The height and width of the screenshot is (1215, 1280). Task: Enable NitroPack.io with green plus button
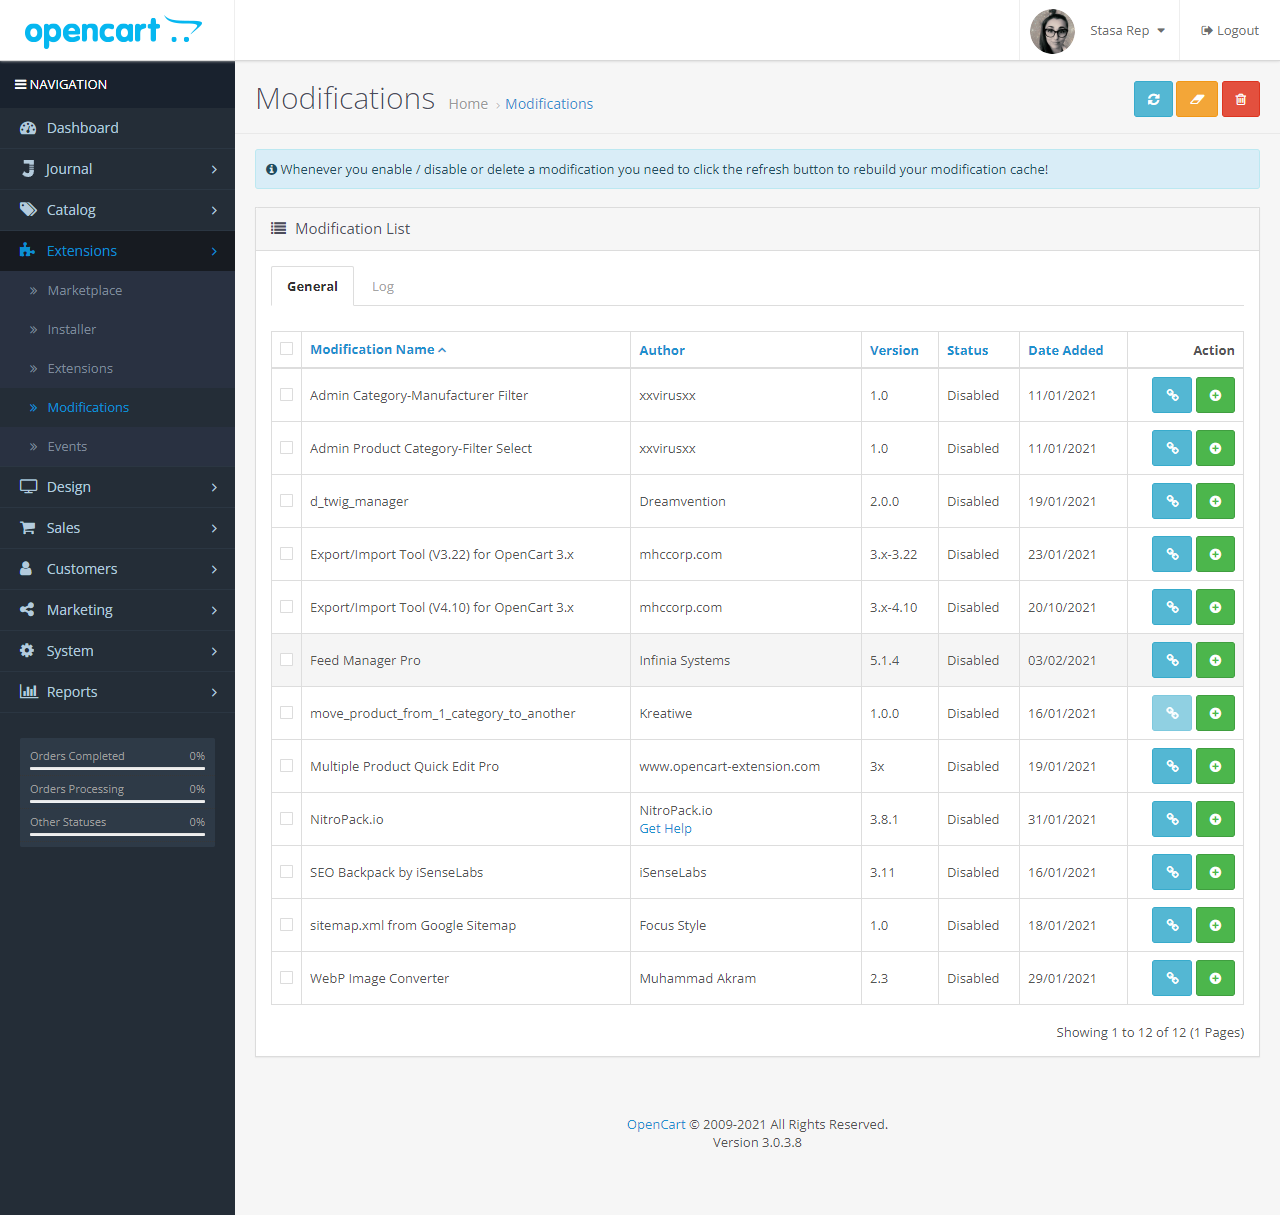coord(1215,819)
